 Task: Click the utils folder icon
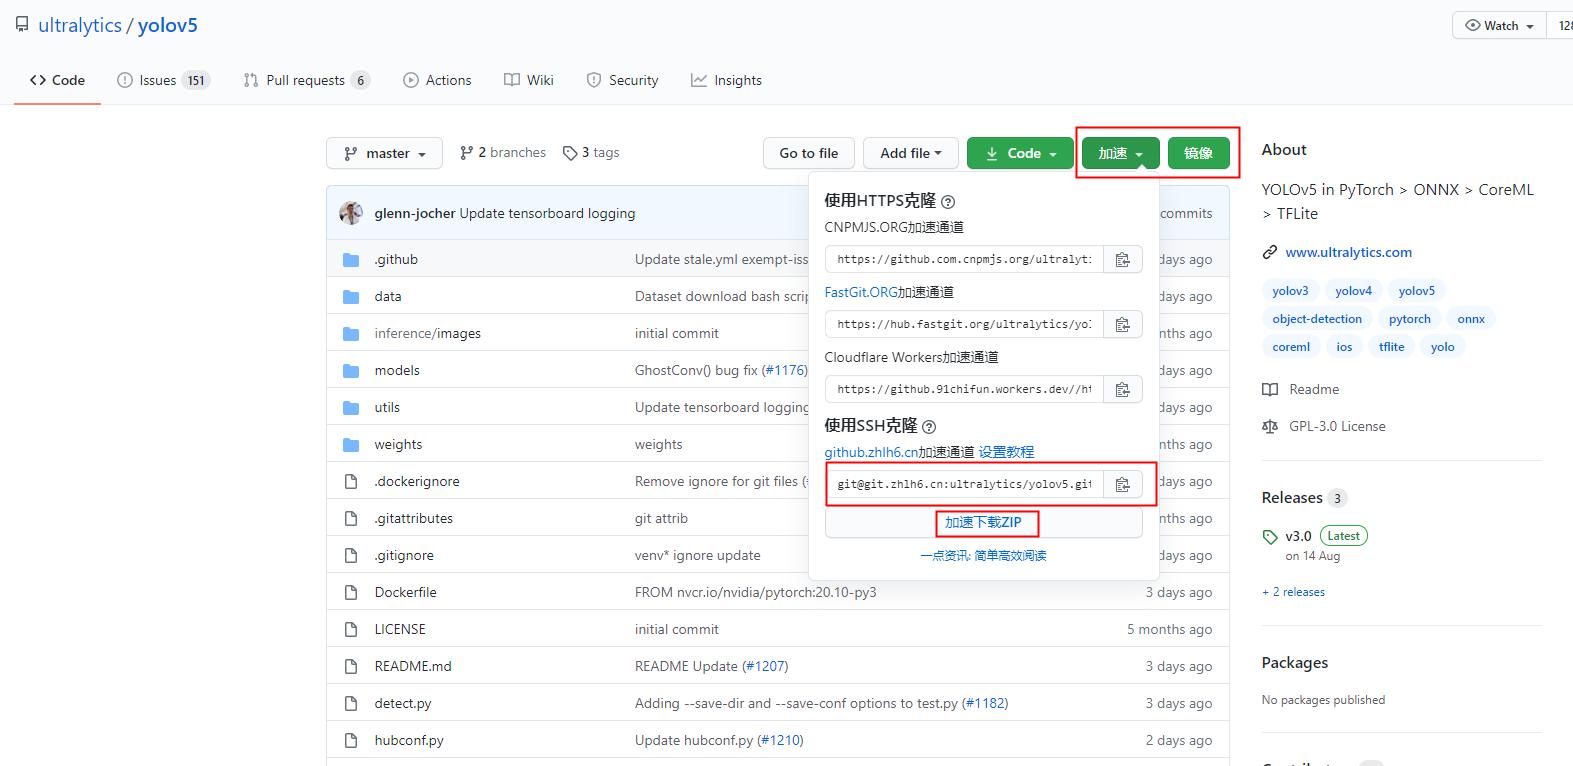pyautogui.click(x=351, y=407)
